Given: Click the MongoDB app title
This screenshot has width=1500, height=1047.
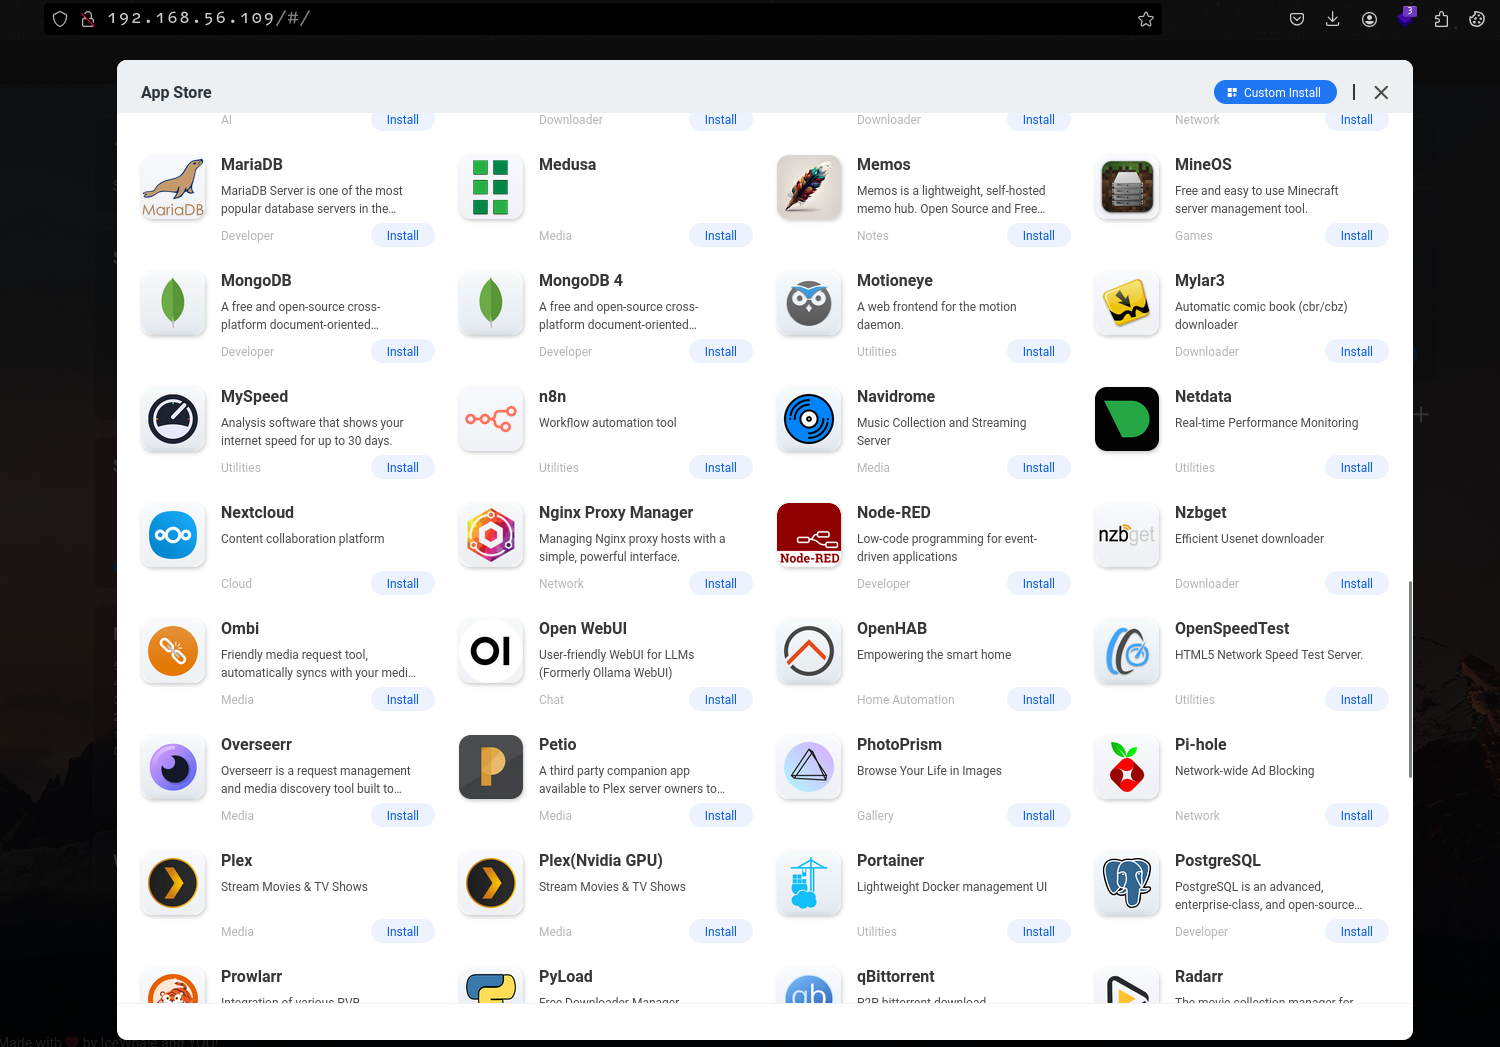Looking at the screenshot, I should pyautogui.click(x=256, y=280).
